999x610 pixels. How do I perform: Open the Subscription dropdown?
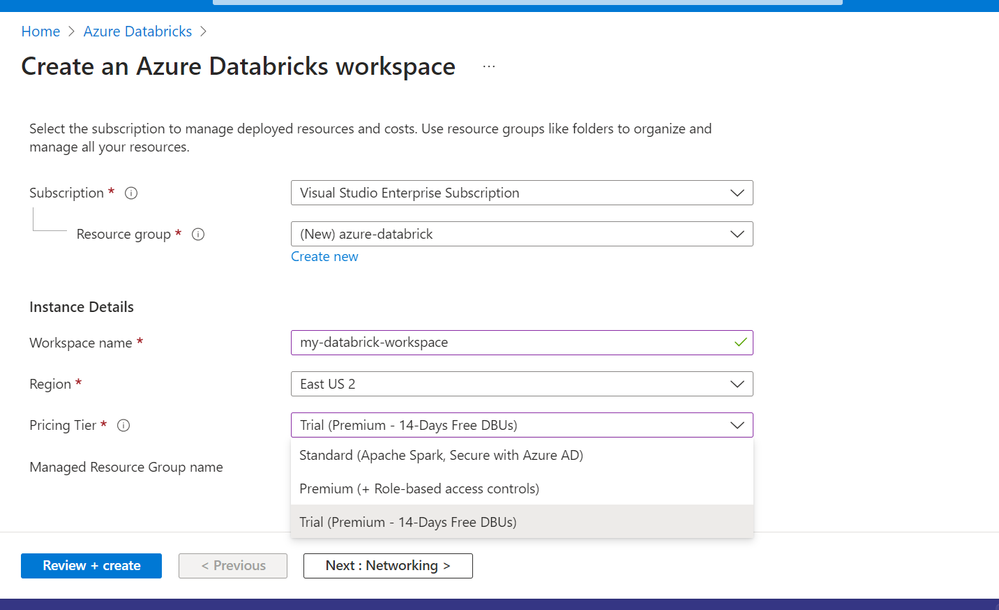pyautogui.click(x=522, y=193)
